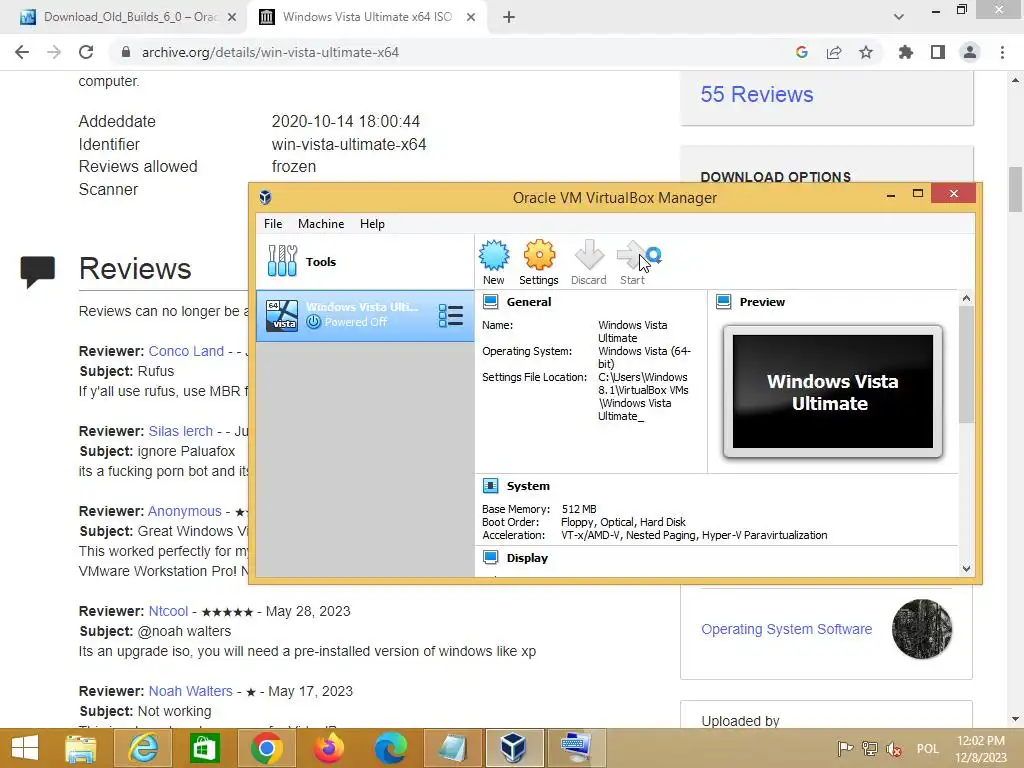
Task: Click the DOWNLOAD OPTIONS heading
Action: [775, 177]
